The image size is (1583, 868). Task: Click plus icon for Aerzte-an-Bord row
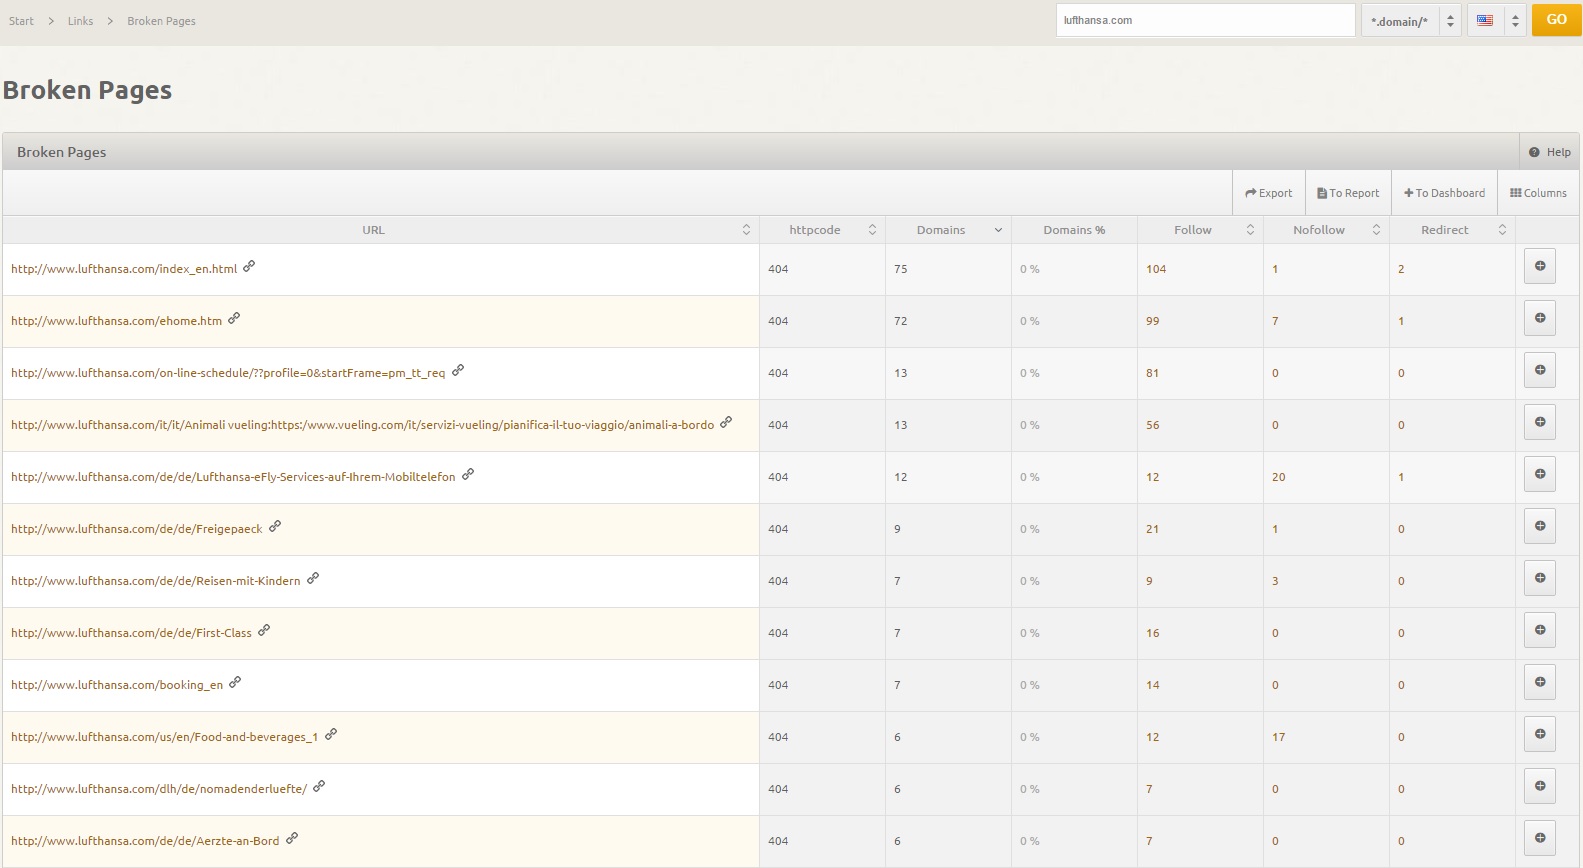(x=1540, y=838)
